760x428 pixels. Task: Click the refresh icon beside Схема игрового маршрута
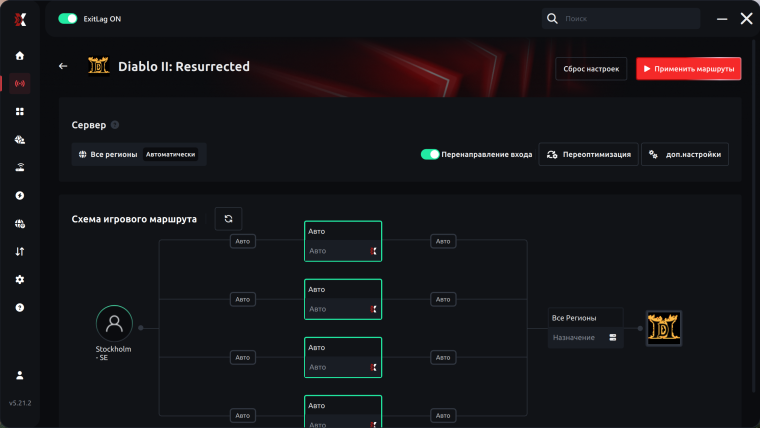point(228,219)
